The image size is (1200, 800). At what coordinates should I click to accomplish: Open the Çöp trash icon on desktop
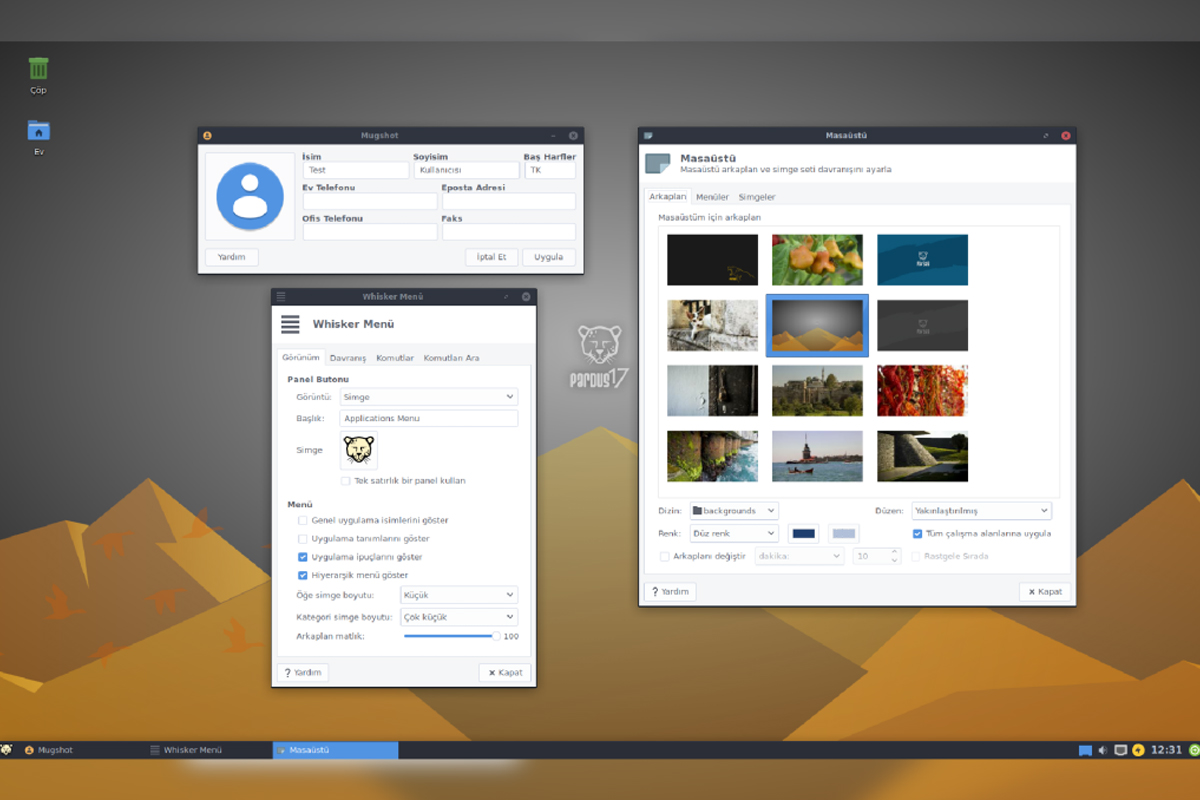[x=38, y=69]
